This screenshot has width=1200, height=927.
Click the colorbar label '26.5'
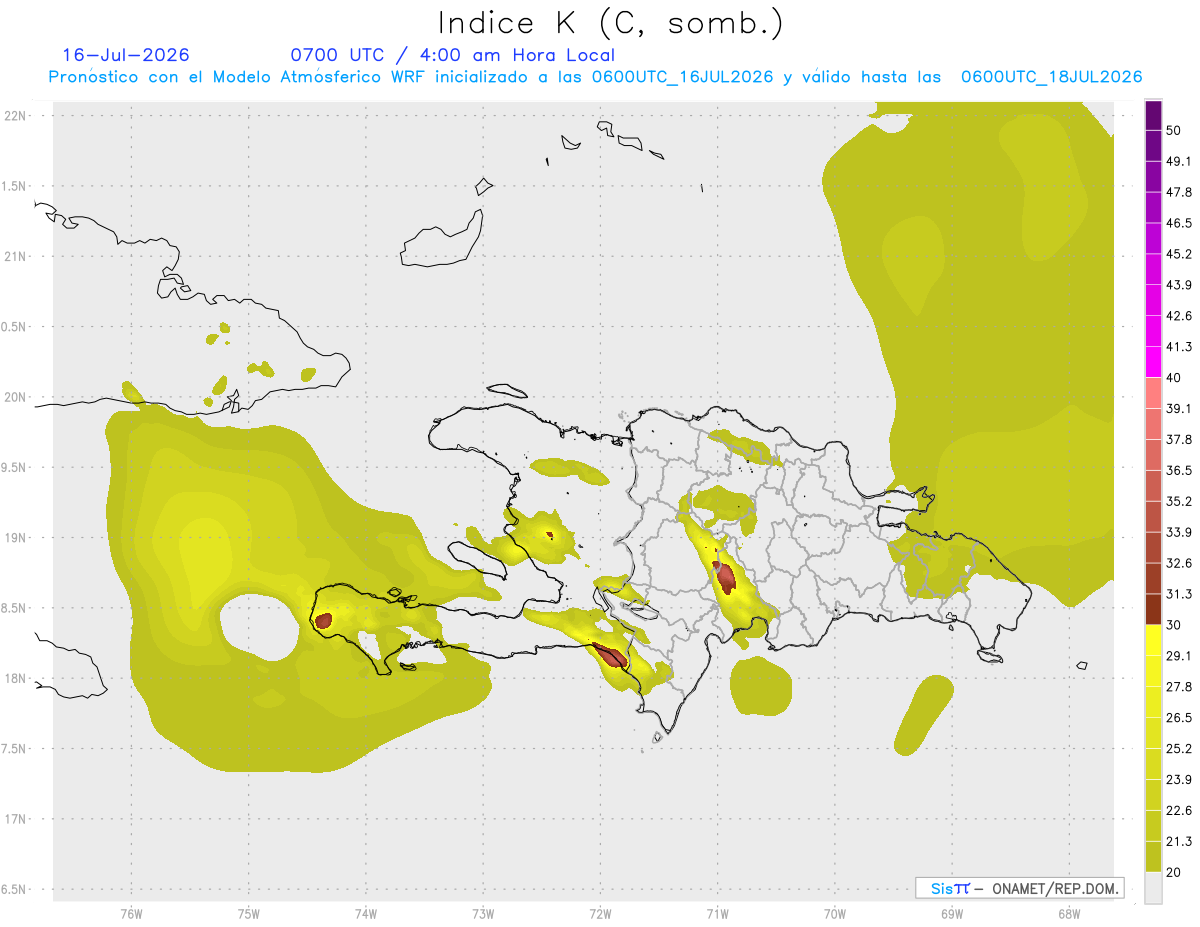pyautogui.click(x=1179, y=718)
